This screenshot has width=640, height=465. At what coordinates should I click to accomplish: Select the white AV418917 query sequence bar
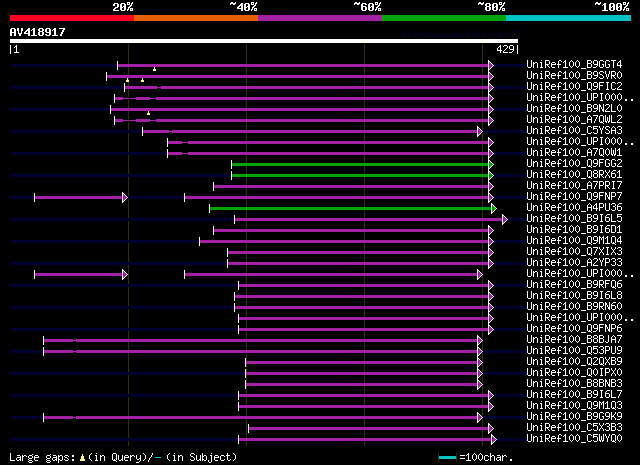click(x=264, y=41)
